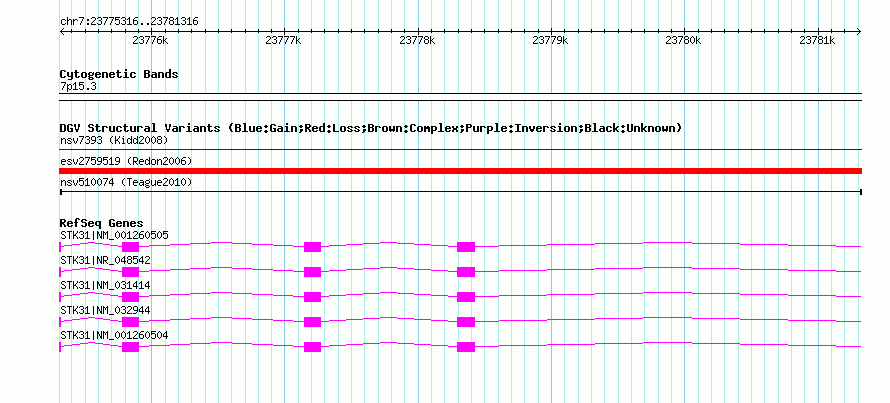Select third exon of STK31|NM_001260504

466,346
